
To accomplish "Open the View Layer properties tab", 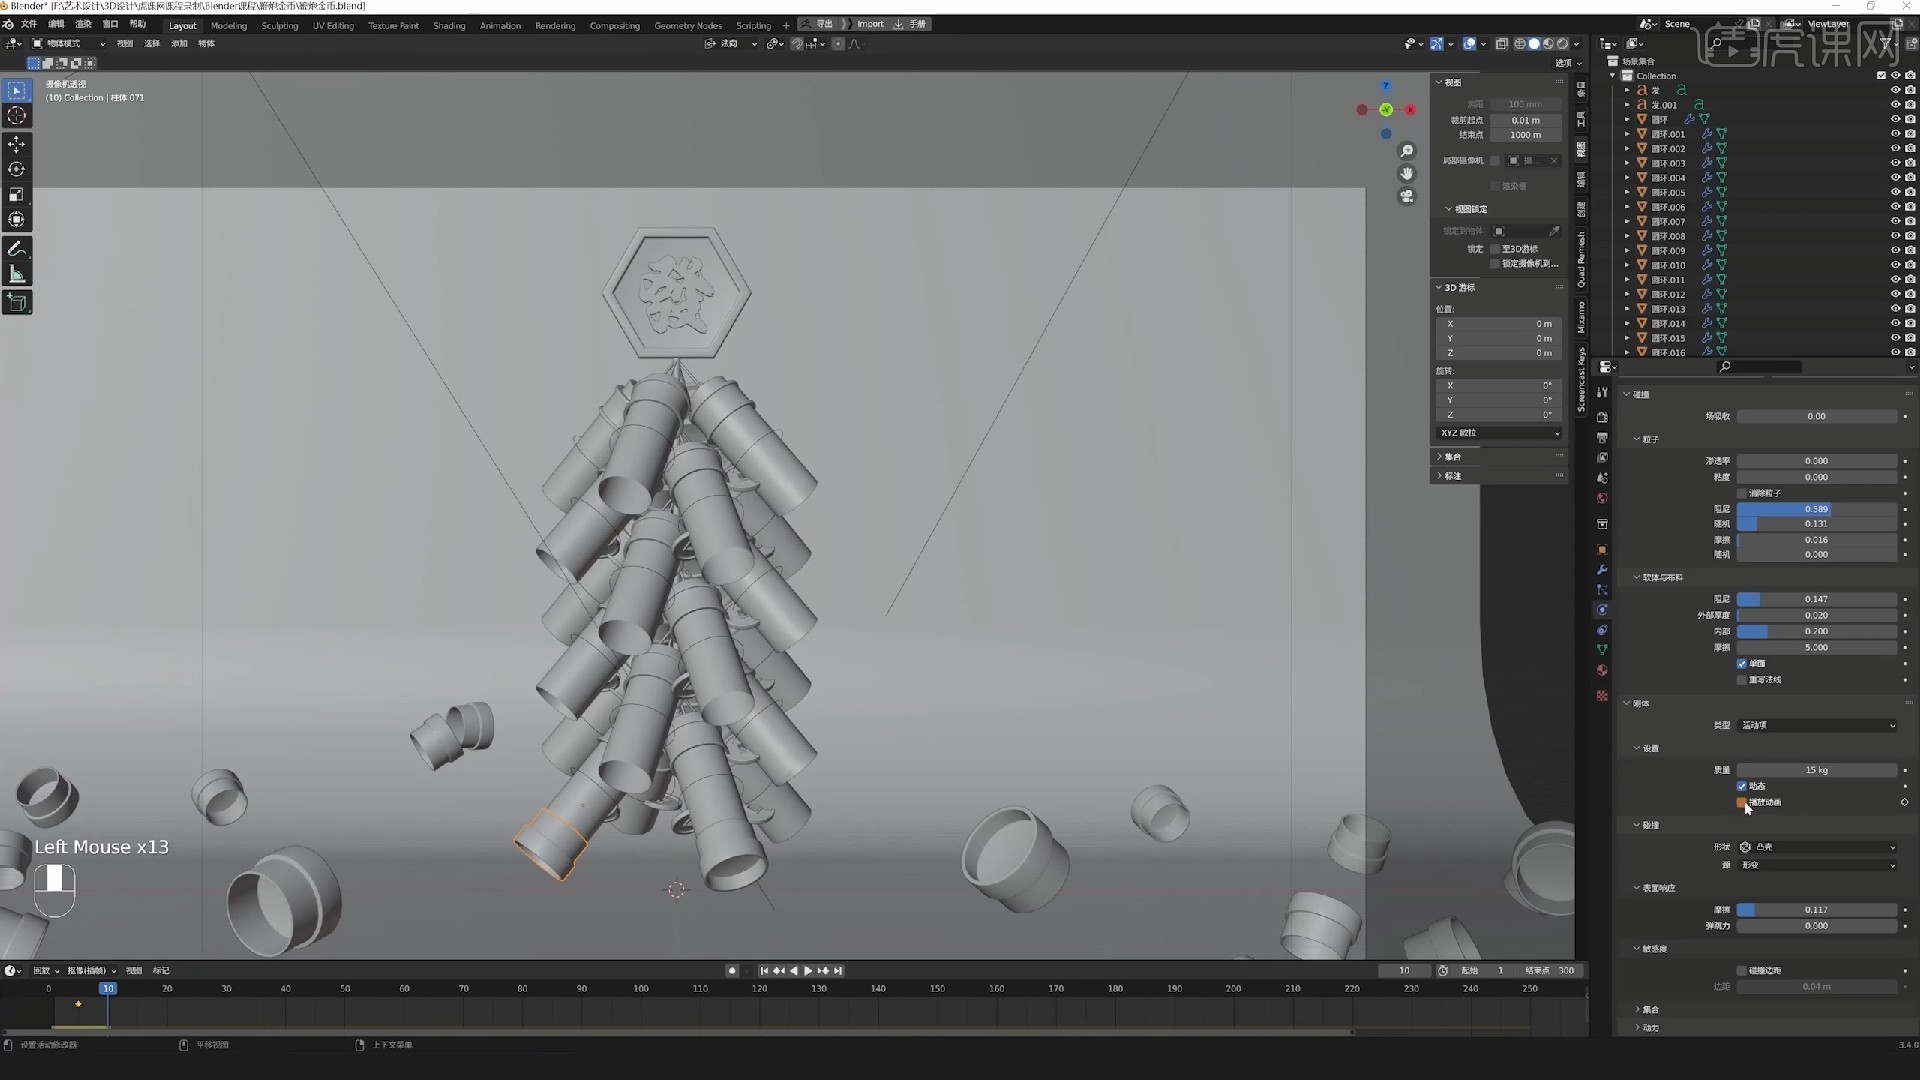I will (x=1602, y=458).
